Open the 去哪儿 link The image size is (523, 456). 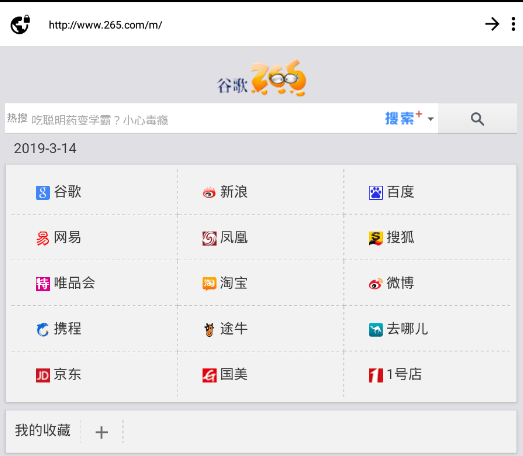408,329
